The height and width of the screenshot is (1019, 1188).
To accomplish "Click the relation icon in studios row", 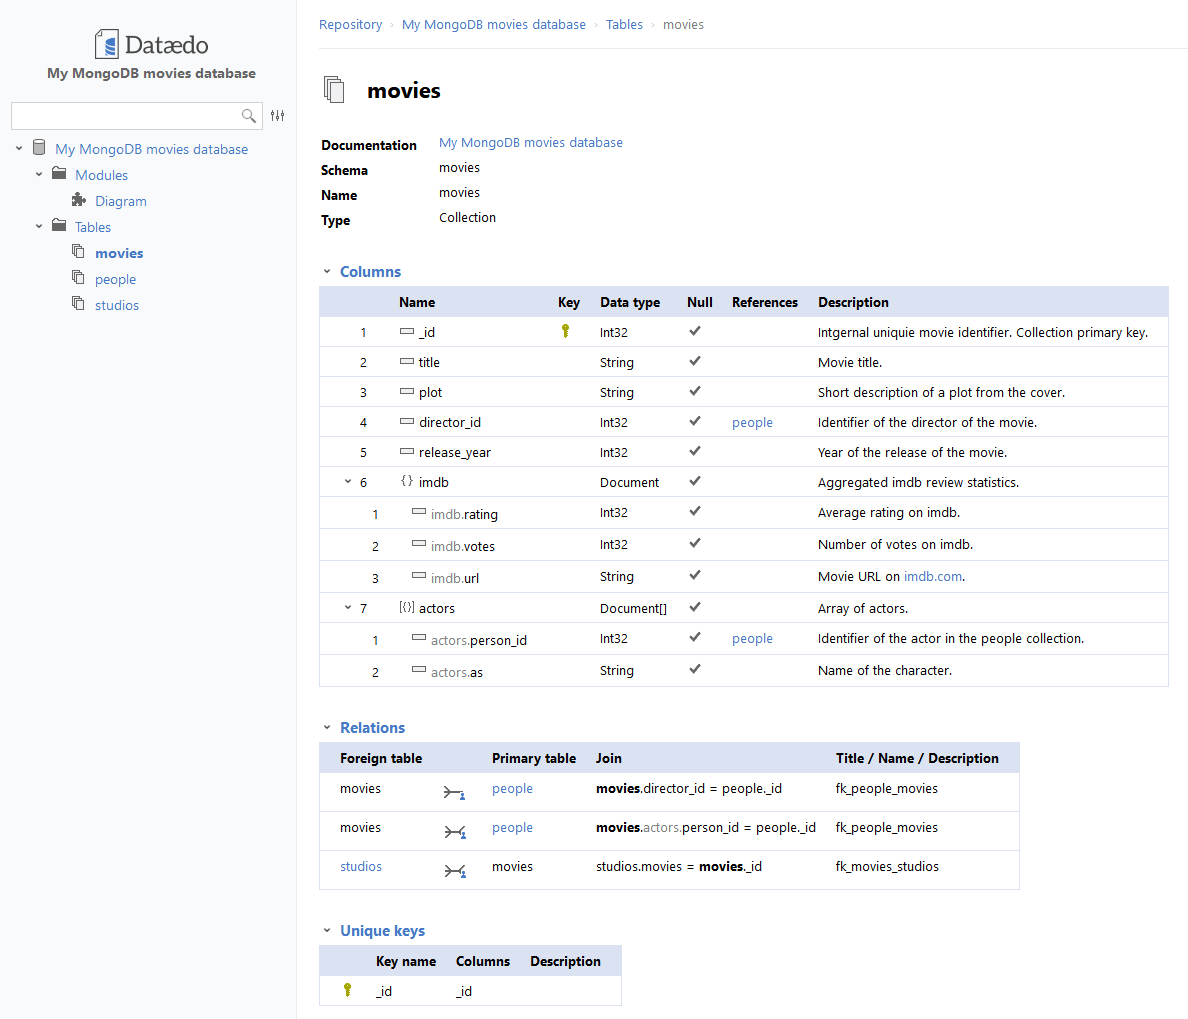I will 455,871.
